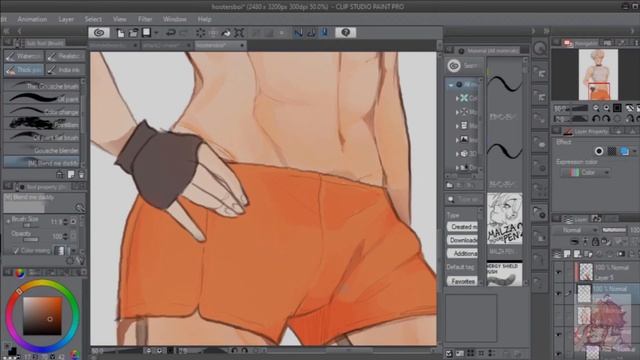Open the Help menu
The image size is (640, 360).
tap(204, 19)
